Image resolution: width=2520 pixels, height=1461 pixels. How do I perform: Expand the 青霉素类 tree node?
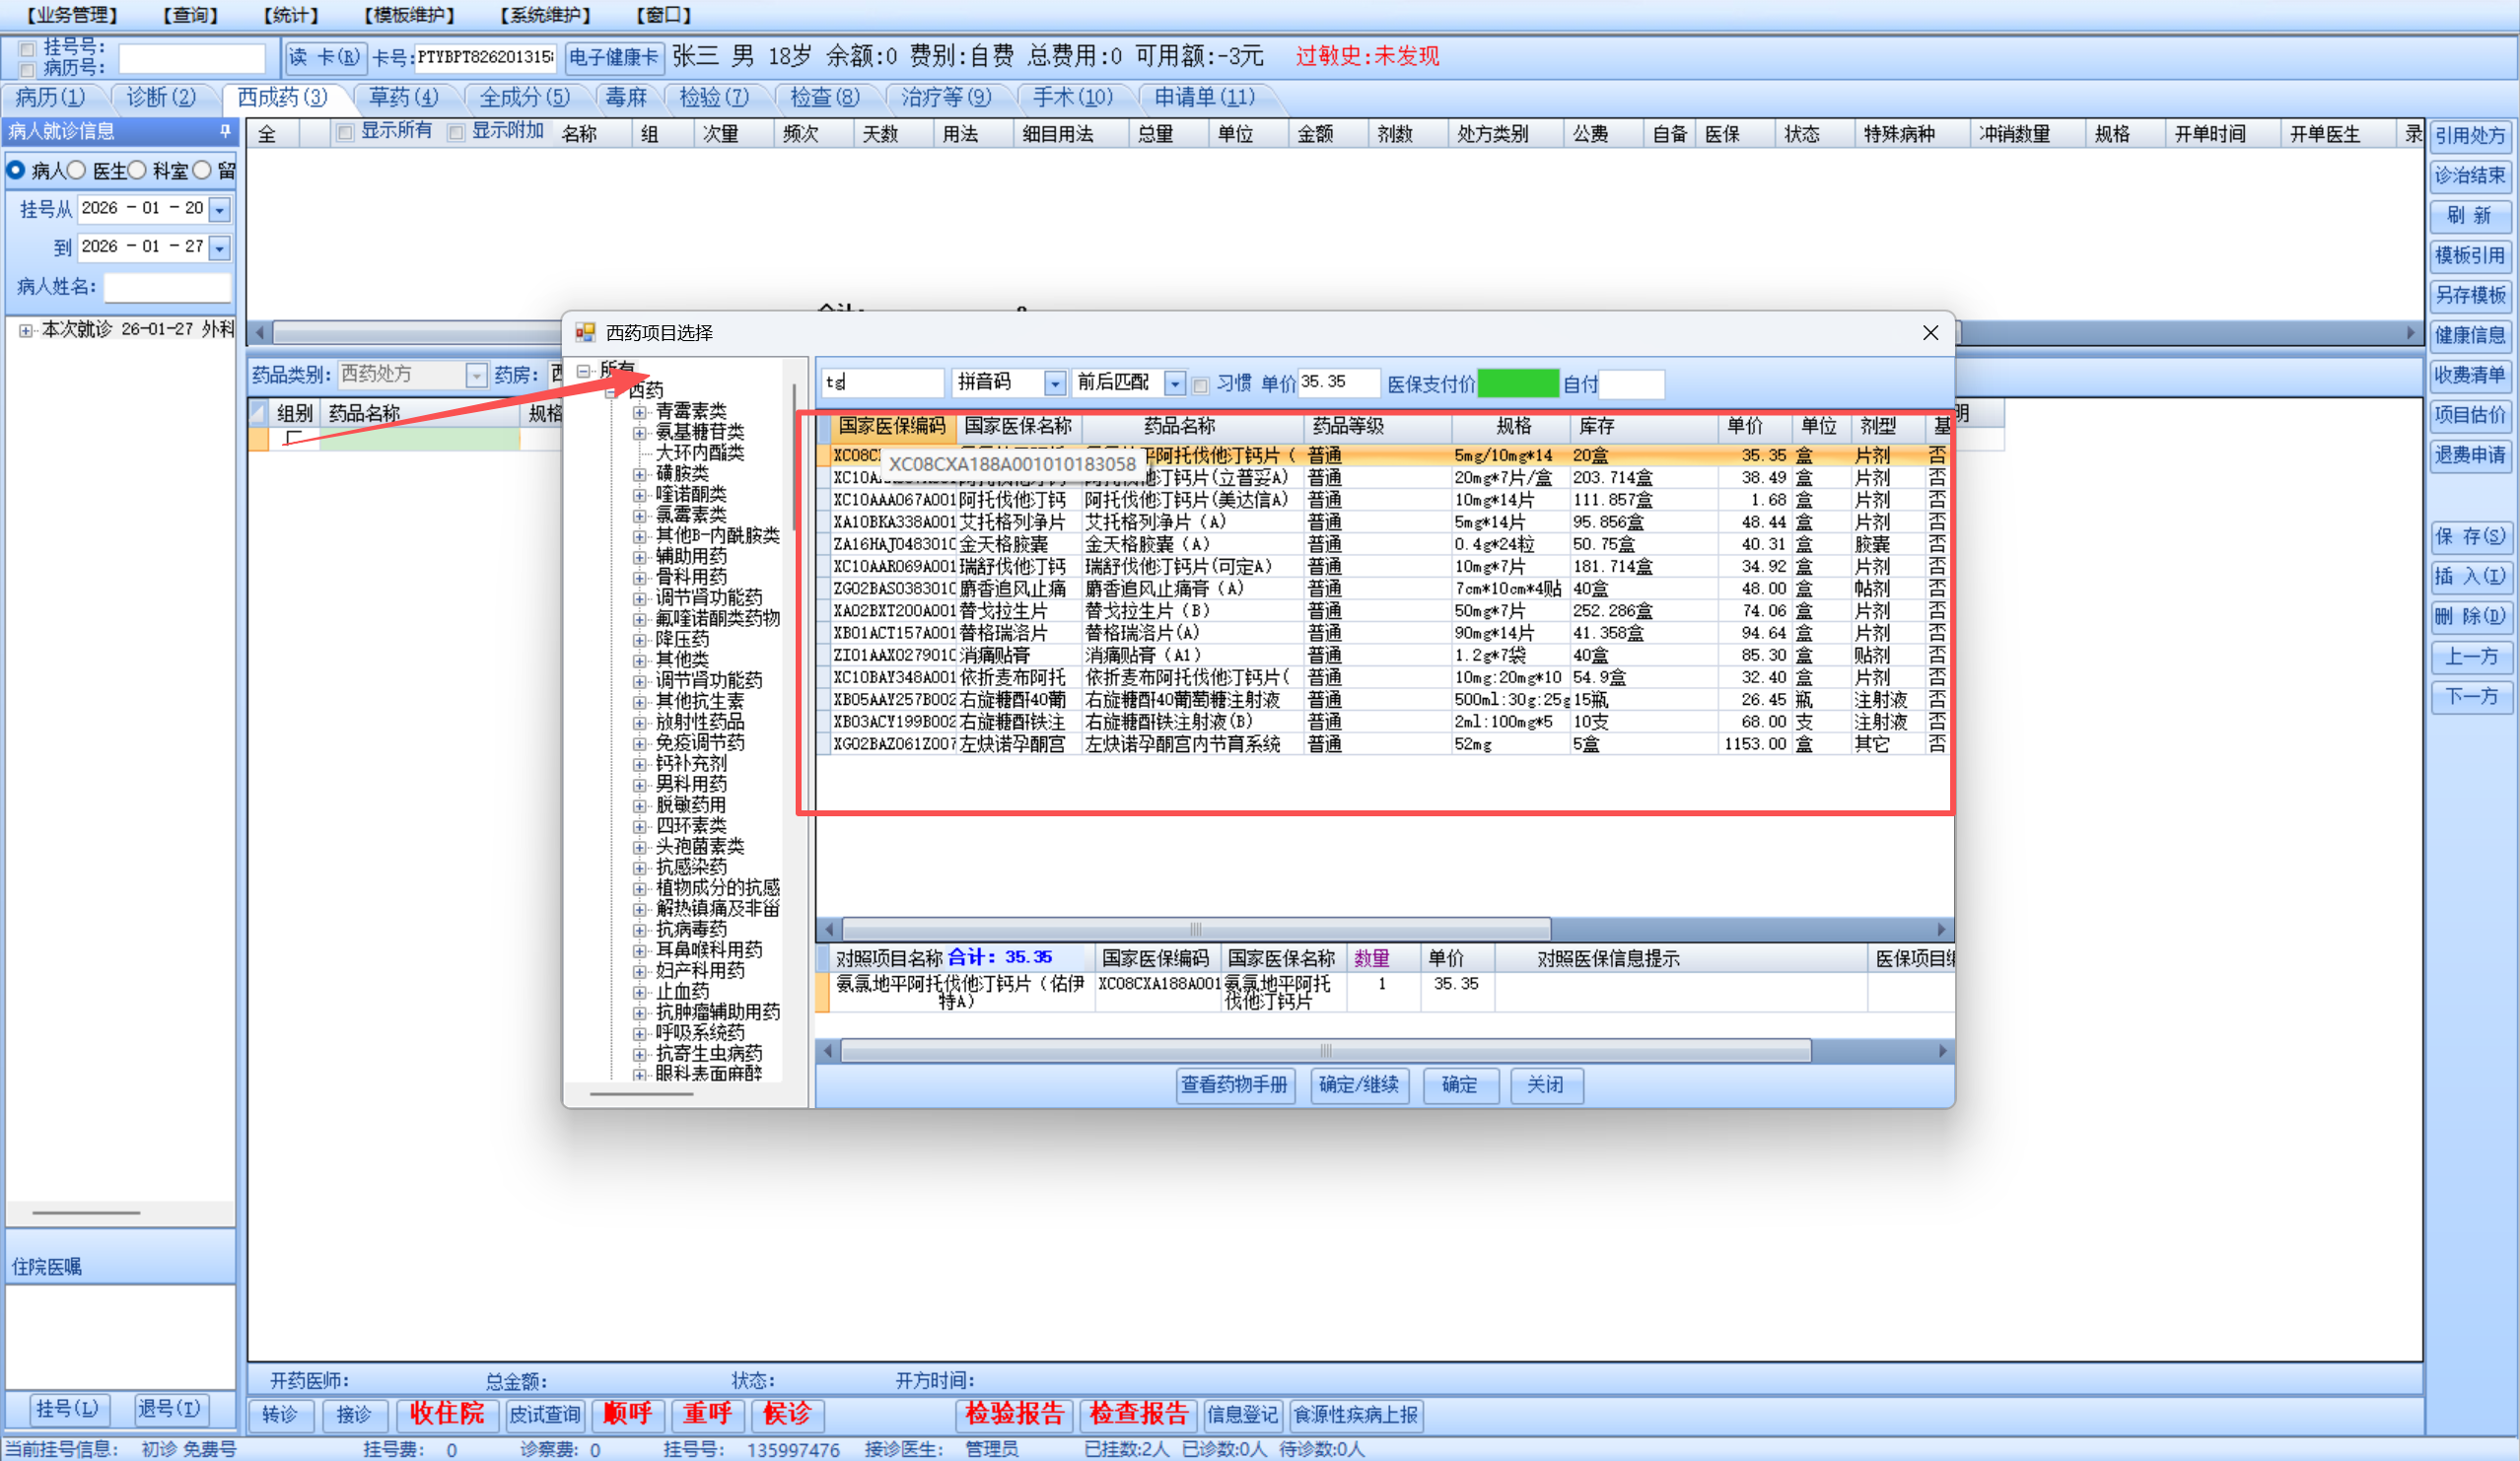tap(640, 412)
